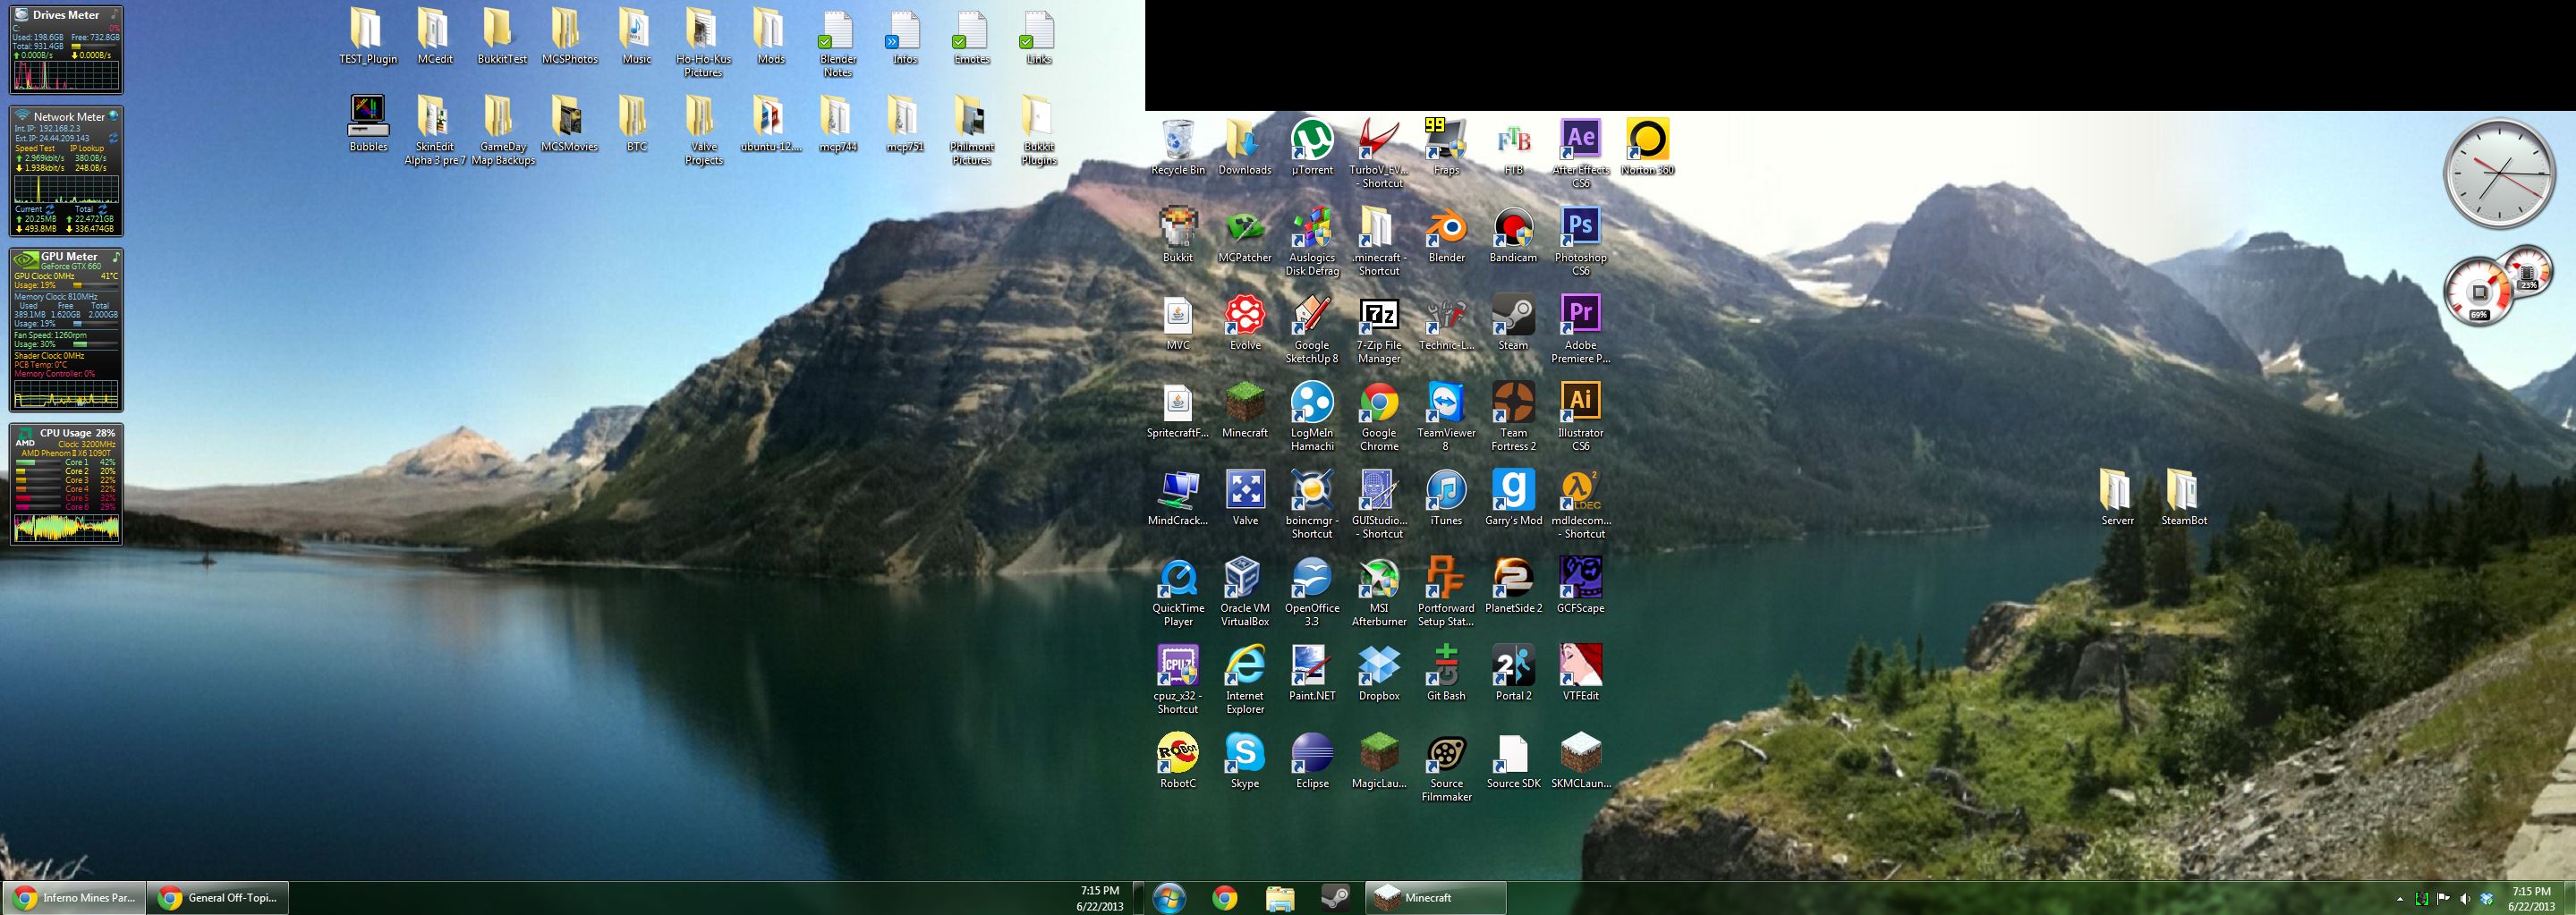Screen dimensions: 2576x915
Task: Open the Blender Notes file
Action: 837,43
